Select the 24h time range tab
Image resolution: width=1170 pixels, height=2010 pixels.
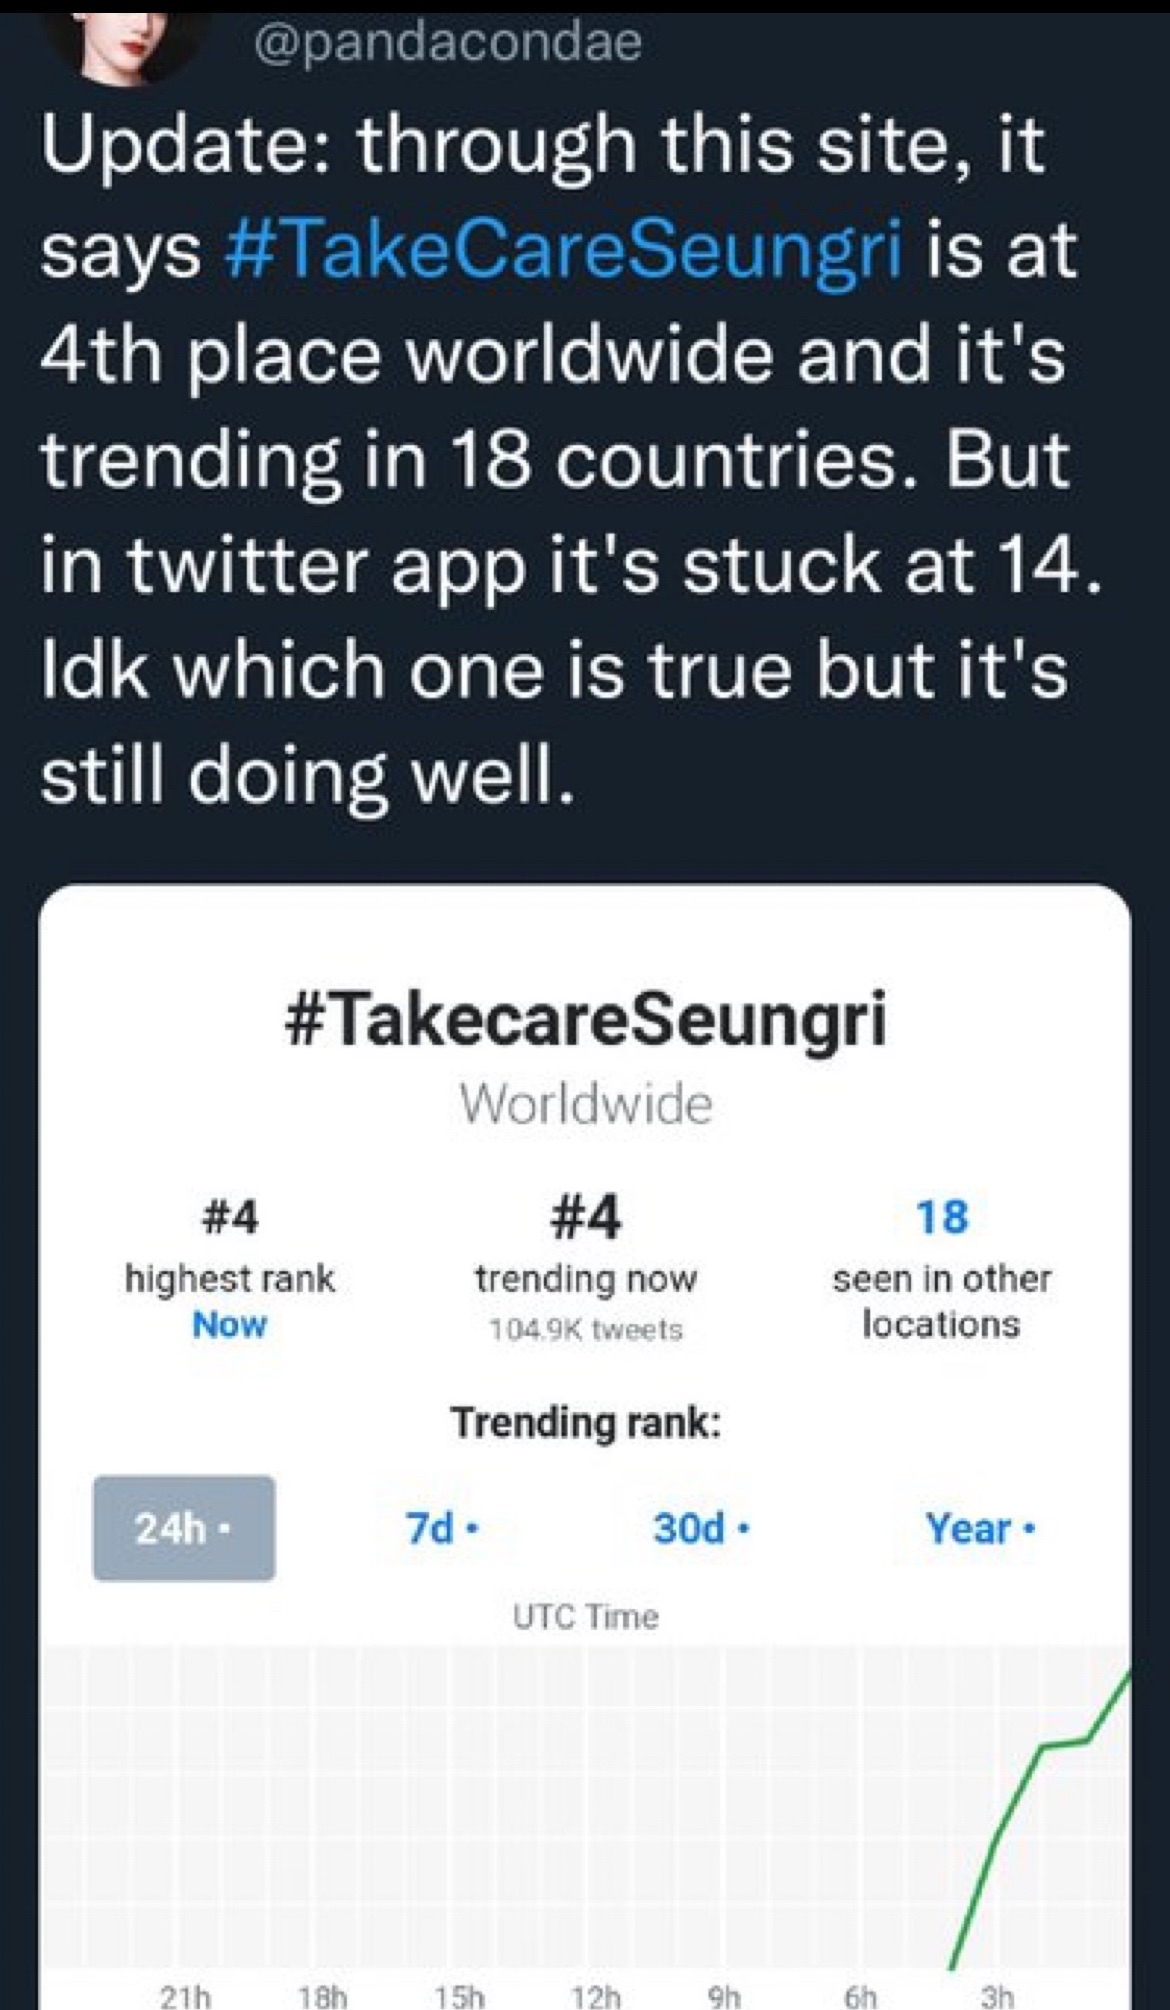(184, 1528)
